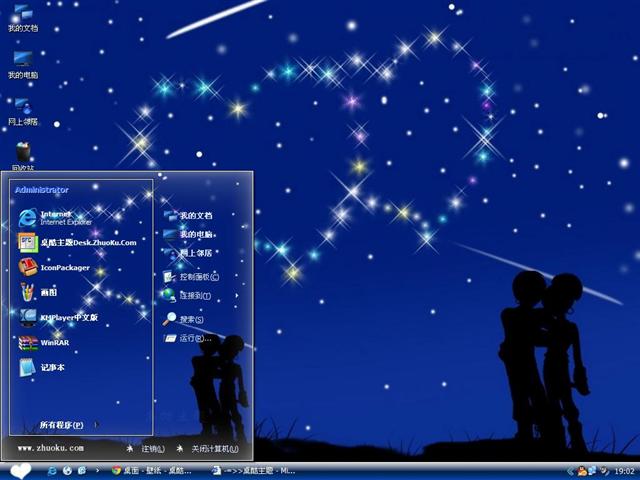The height and width of the screenshot is (480, 640).
Task: Open the 回收站 recycle bin on the desktop
Action: click(x=22, y=153)
